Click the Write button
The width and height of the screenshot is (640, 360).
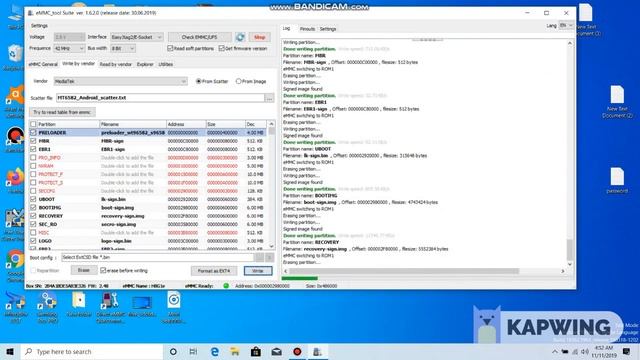pyautogui.click(x=258, y=271)
